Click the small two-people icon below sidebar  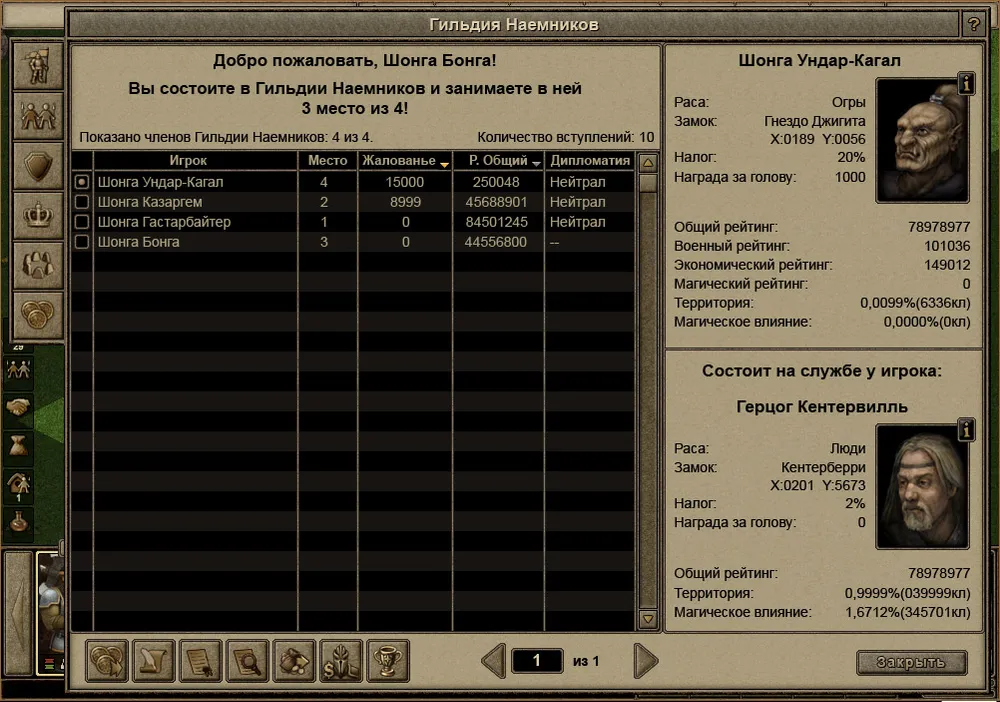click(18, 369)
